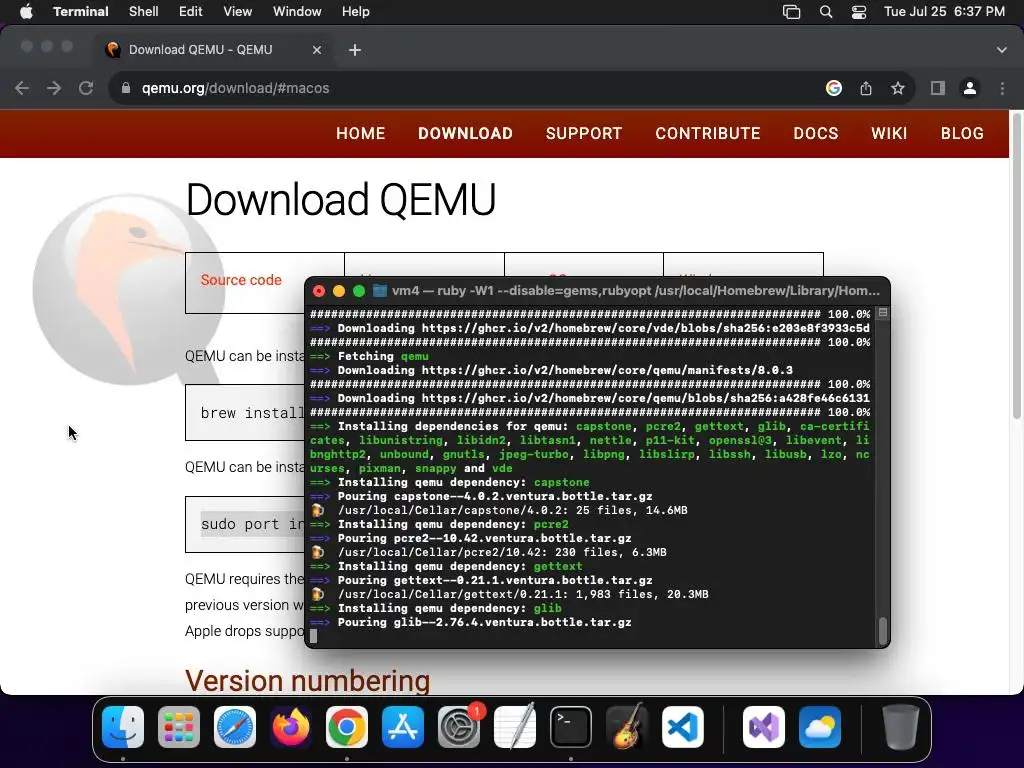Open the Edit menu in menu bar

click(x=191, y=12)
